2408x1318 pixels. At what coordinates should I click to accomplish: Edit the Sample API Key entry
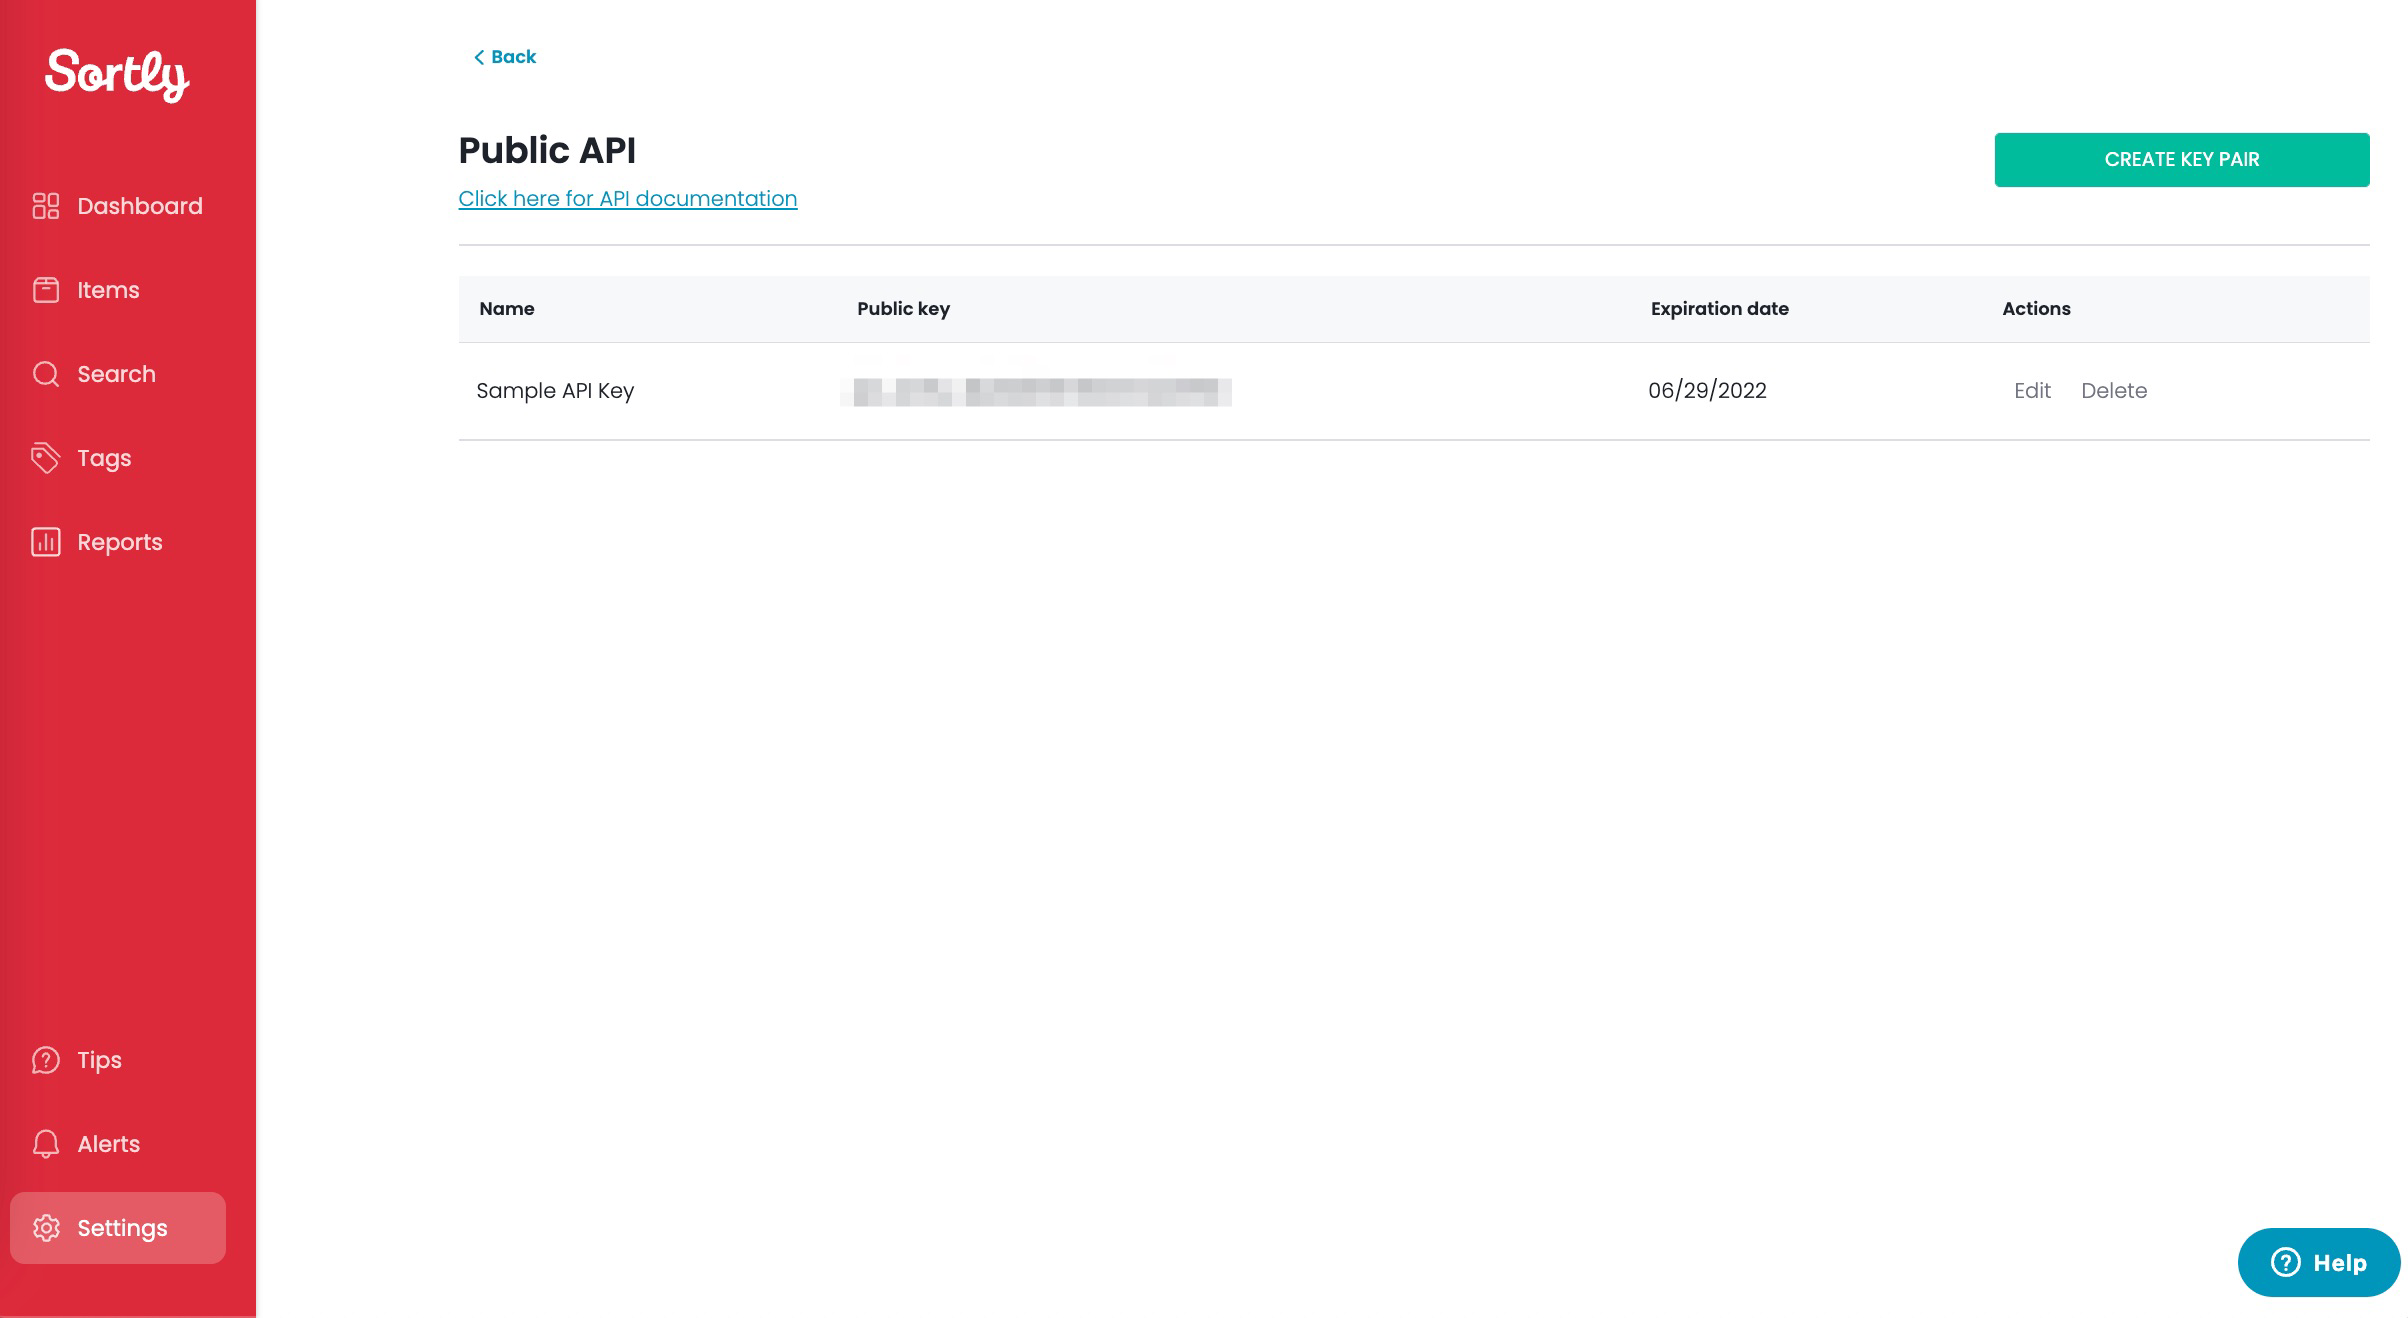point(2031,390)
